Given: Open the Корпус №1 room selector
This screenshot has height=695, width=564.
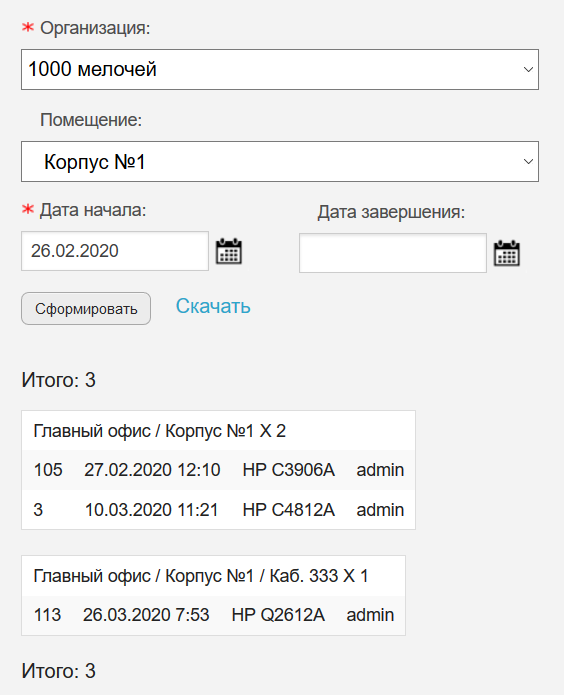Looking at the screenshot, I should (x=280, y=161).
